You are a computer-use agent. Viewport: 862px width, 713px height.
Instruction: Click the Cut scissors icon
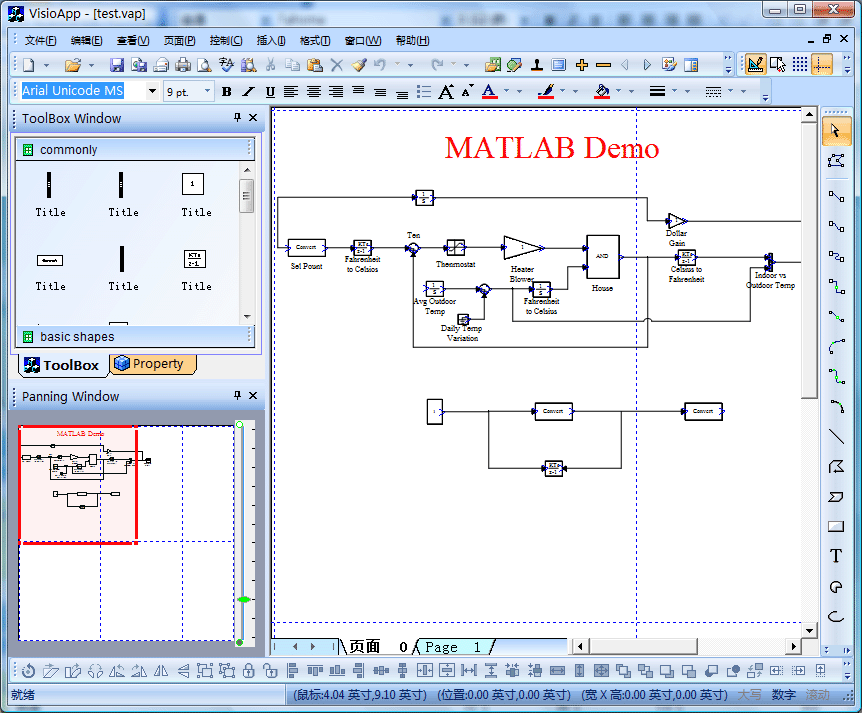tap(270, 65)
